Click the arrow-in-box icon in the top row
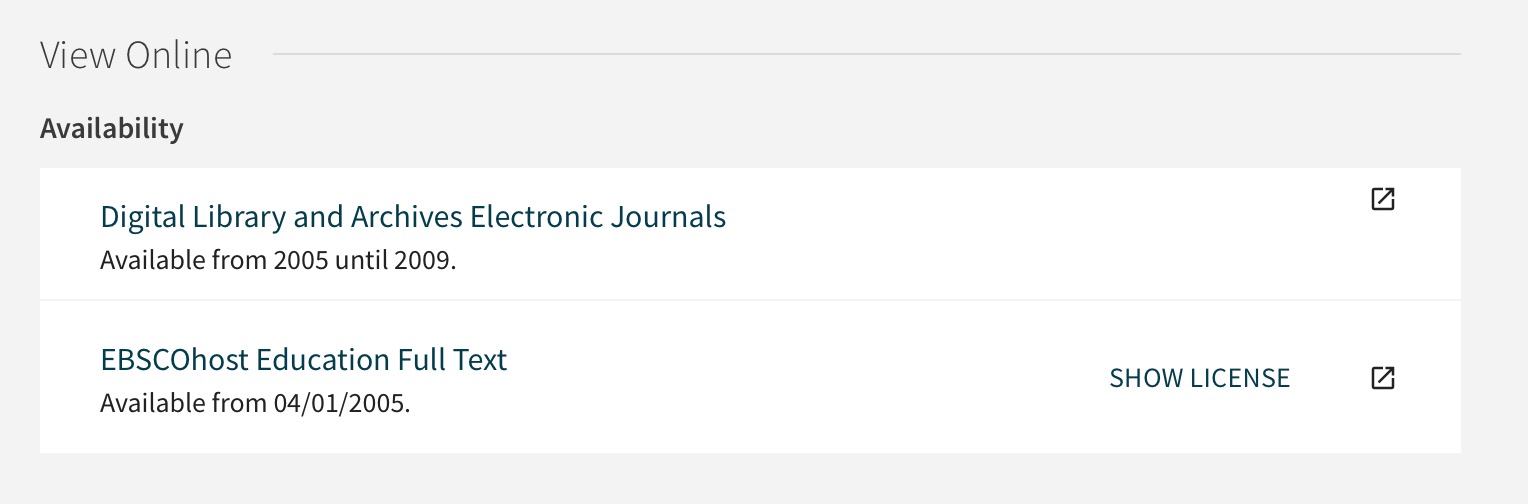Screen dimensions: 1528x504 pyautogui.click(x=1382, y=199)
